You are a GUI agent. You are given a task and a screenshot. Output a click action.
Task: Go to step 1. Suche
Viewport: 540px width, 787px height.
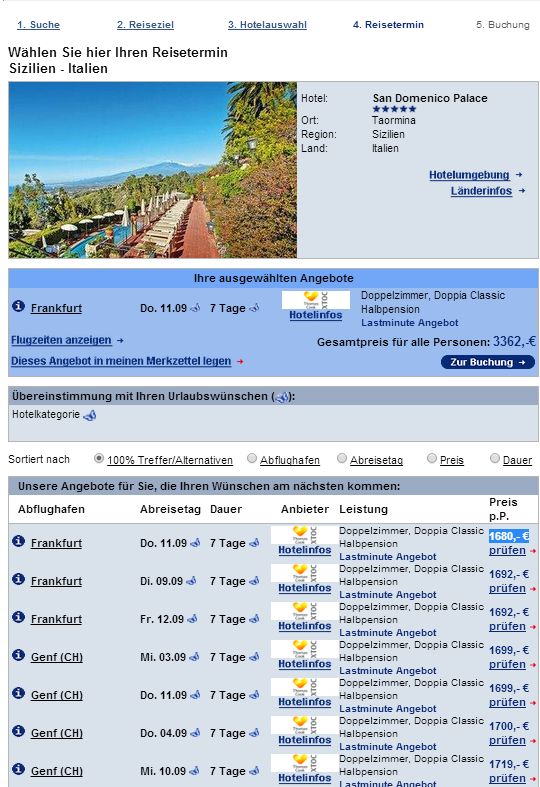[x=39, y=25]
